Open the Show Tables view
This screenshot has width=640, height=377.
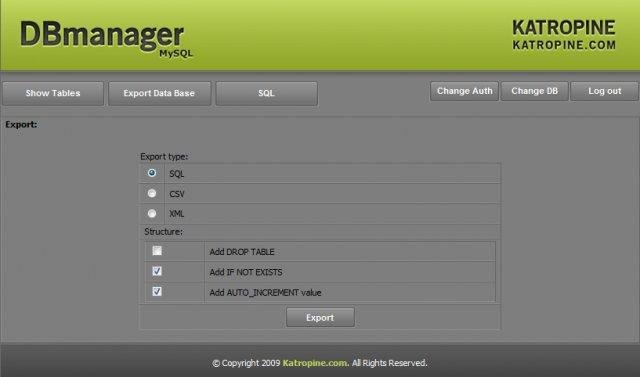pos(53,93)
